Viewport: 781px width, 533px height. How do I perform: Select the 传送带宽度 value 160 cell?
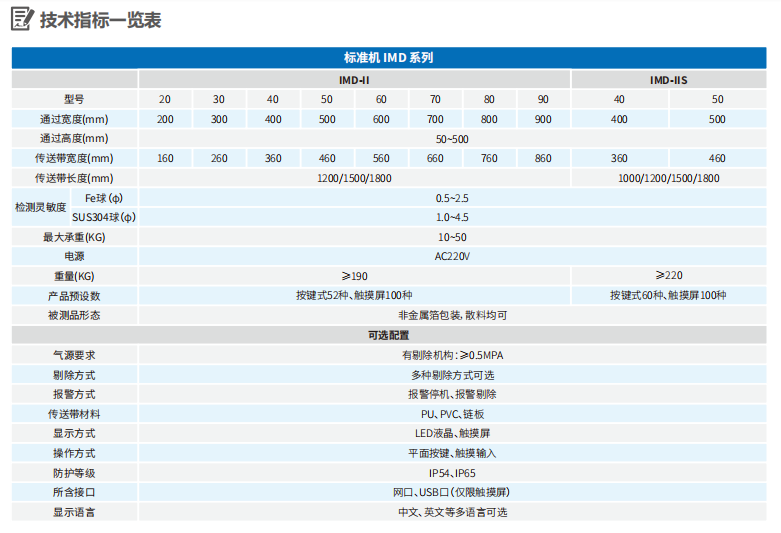(x=165, y=158)
